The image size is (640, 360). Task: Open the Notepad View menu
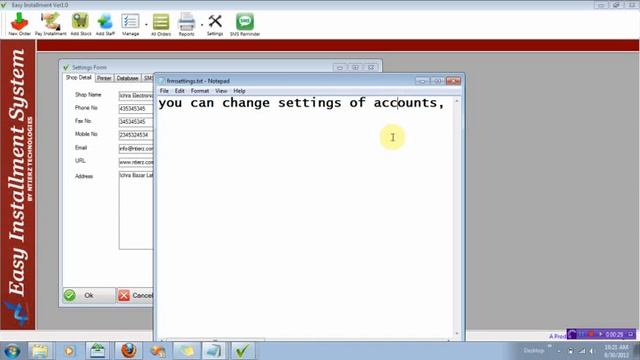[221, 91]
